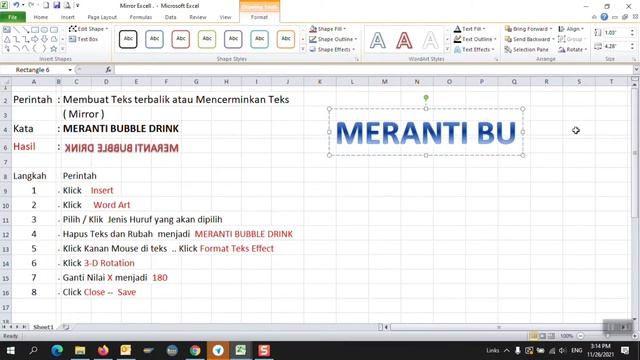Open the Excel Help question mark icon
The width and height of the screenshot is (640, 360).
pyautogui.click(x=604, y=17)
